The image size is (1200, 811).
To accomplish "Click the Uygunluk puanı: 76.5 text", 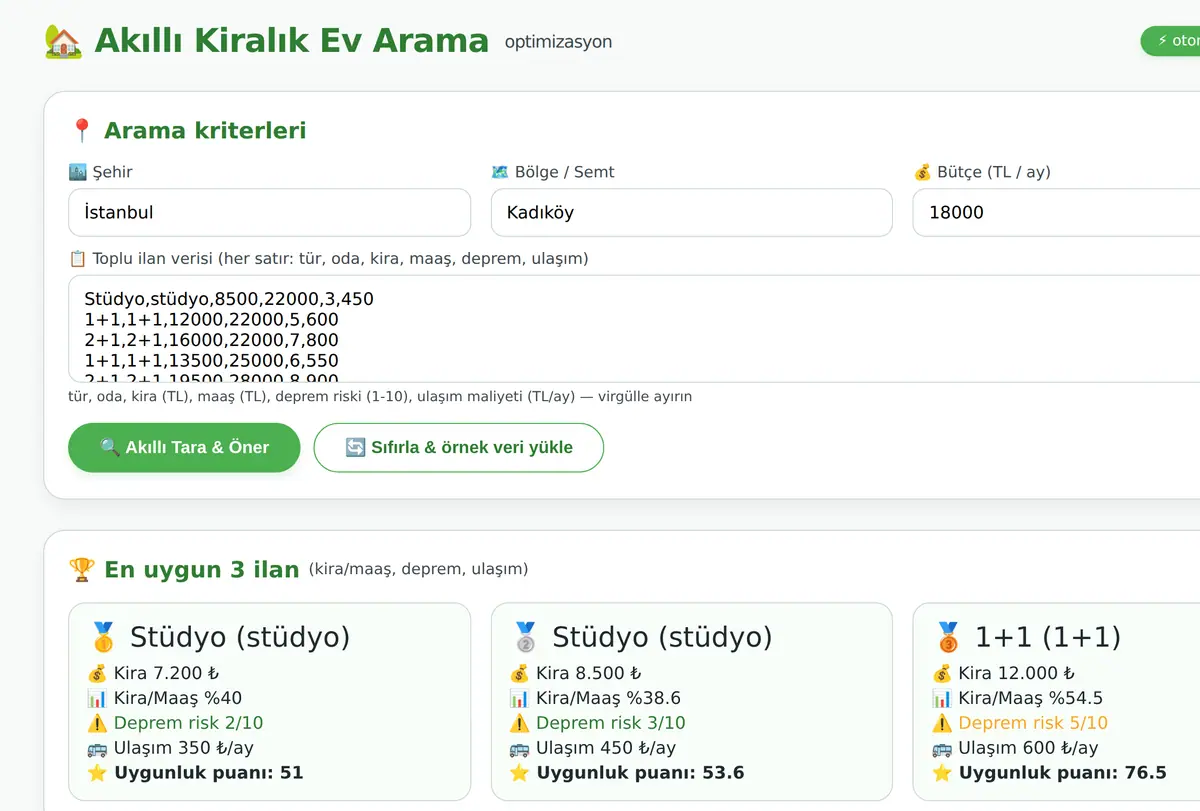I will pos(1063,772).
